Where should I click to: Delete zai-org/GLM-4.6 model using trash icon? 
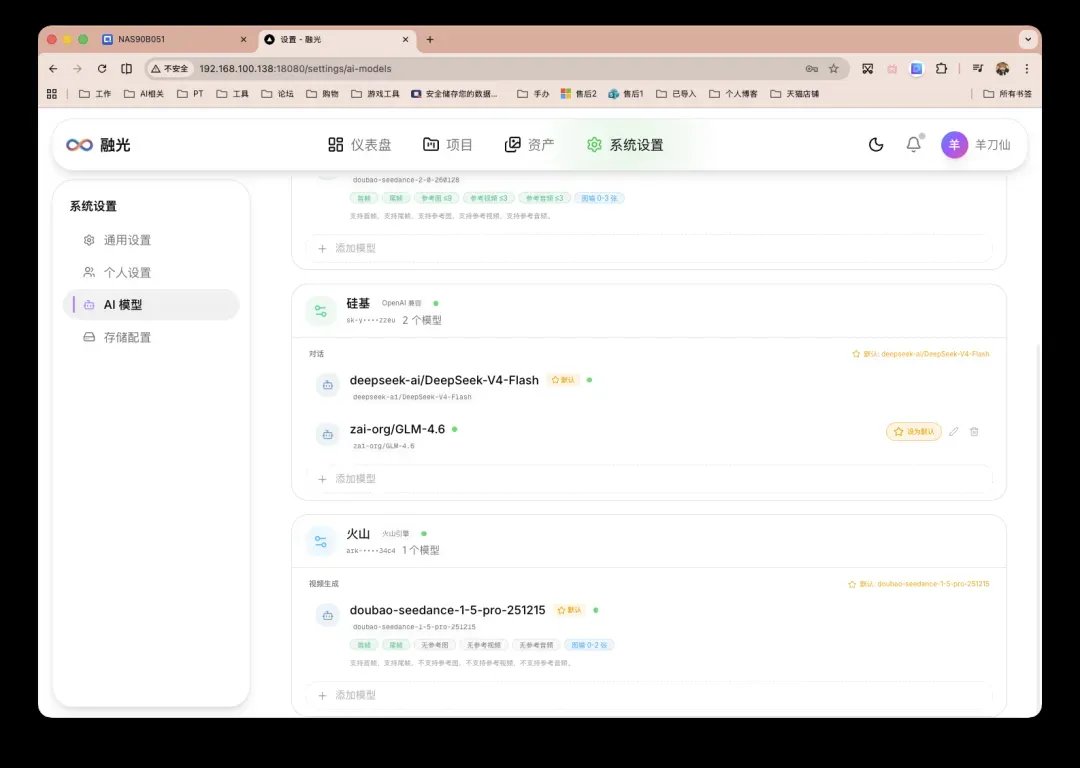[974, 432]
